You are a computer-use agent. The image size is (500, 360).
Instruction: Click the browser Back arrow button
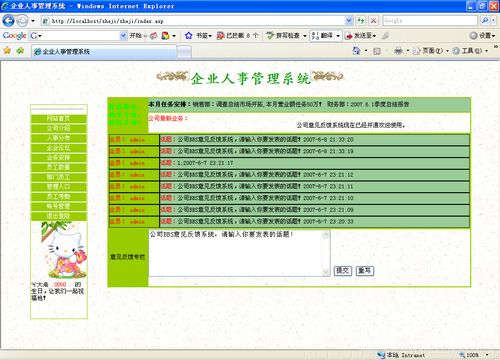8,21
